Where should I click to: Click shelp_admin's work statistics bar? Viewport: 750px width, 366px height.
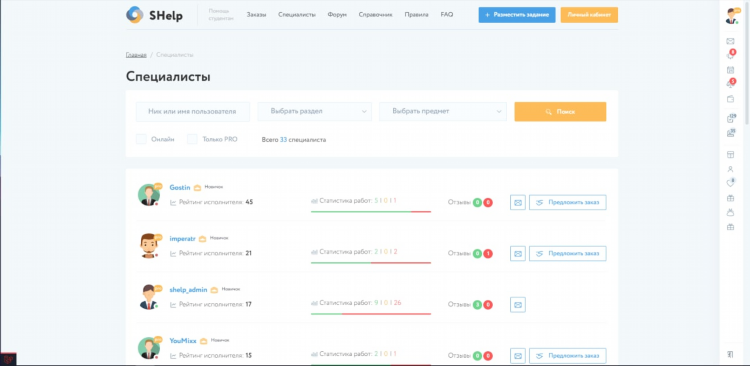[x=371, y=314]
